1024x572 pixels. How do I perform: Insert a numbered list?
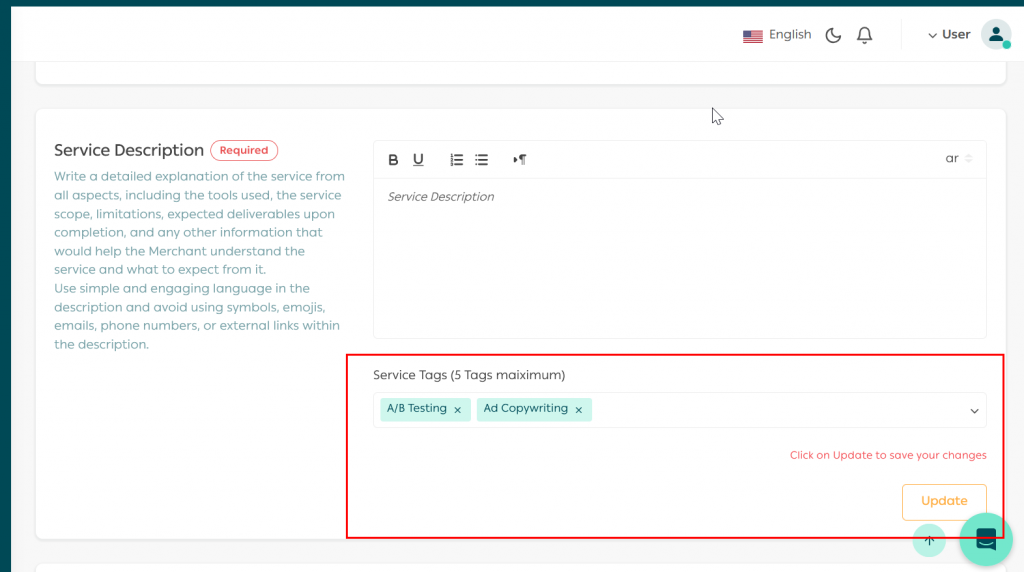tap(456, 160)
